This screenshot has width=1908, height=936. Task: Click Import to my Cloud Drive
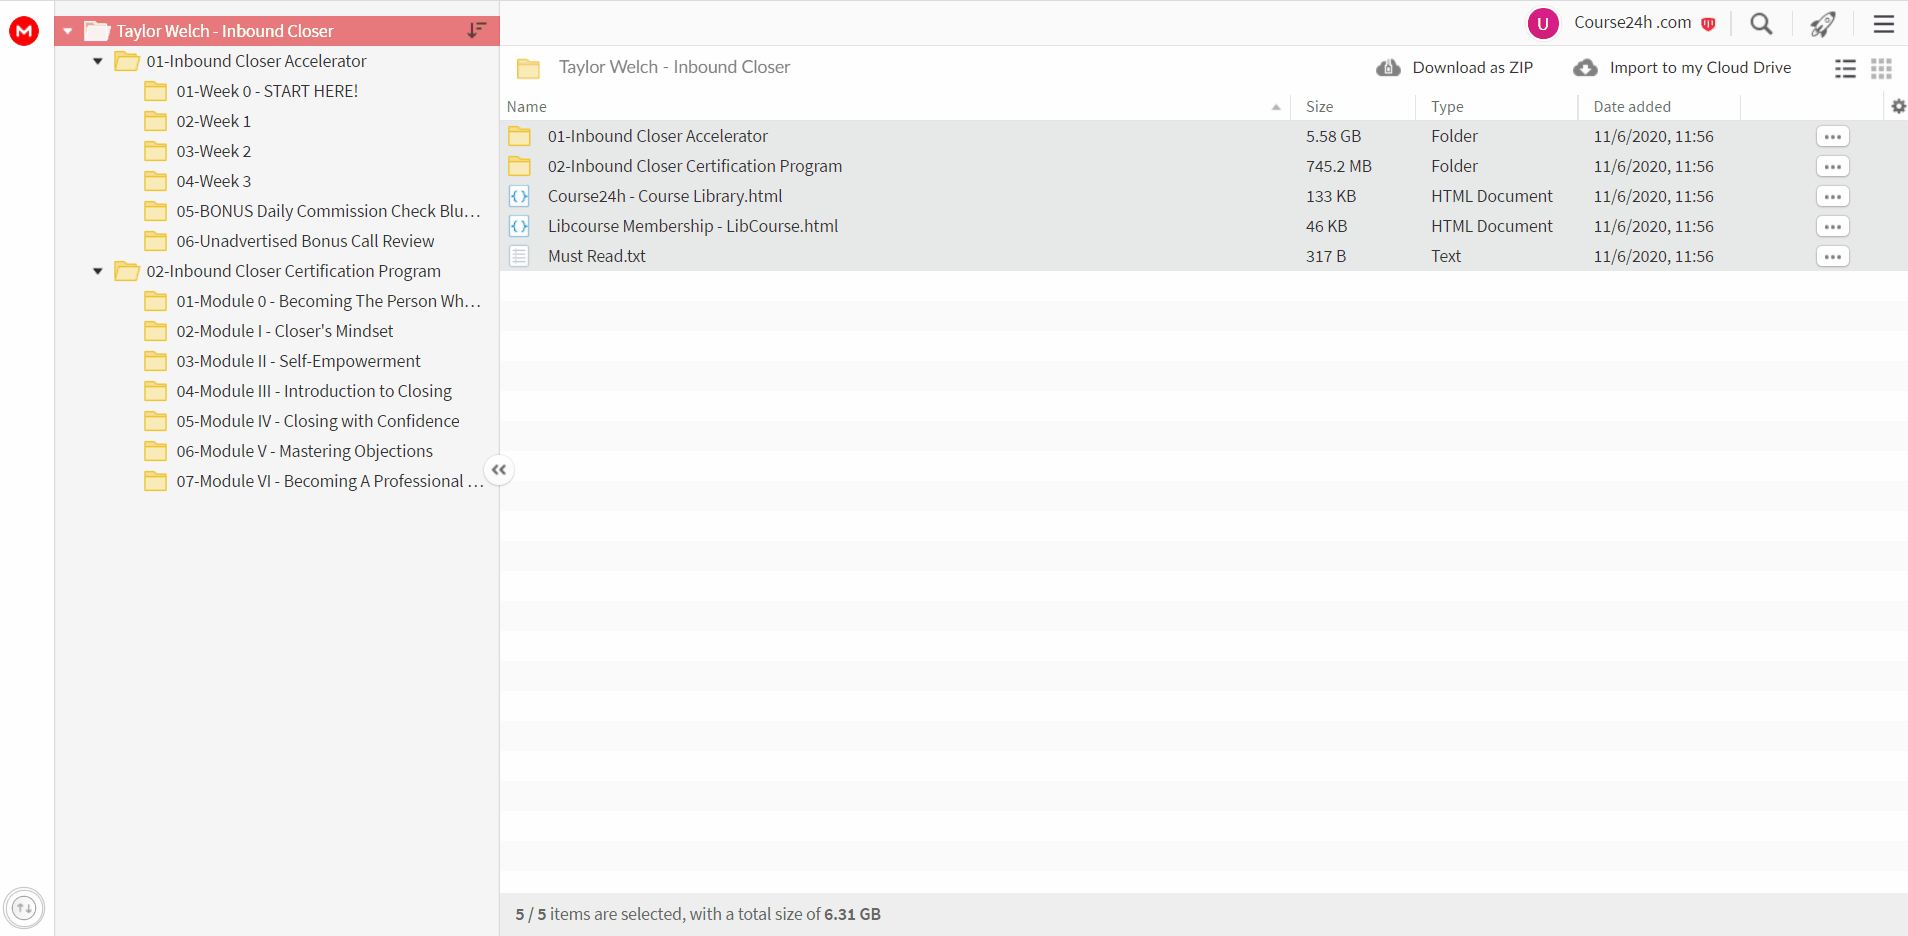click(1682, 67)
